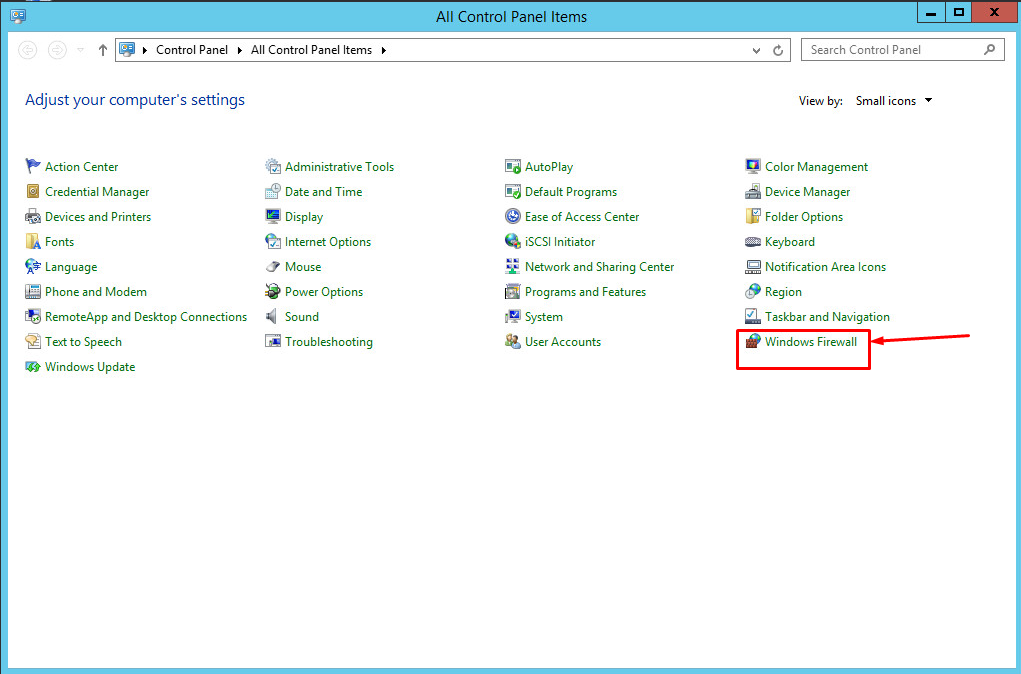Click the Action Center flag icon
Viewport: 1021px width, 674px height.
pos(33,166)
